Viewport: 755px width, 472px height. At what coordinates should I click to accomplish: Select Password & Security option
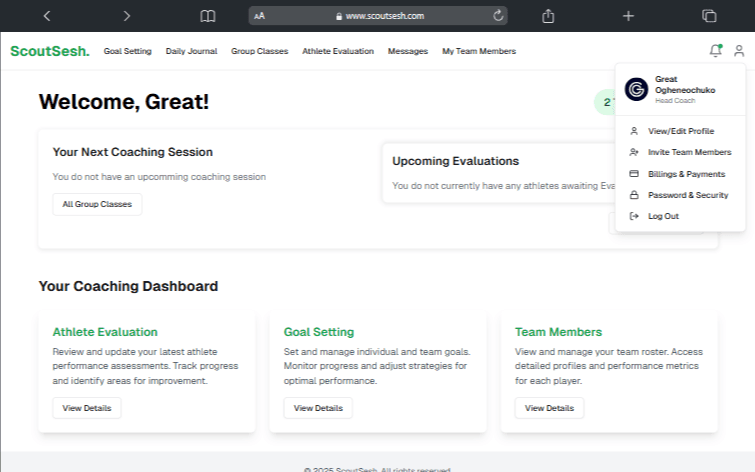point(688,195)
